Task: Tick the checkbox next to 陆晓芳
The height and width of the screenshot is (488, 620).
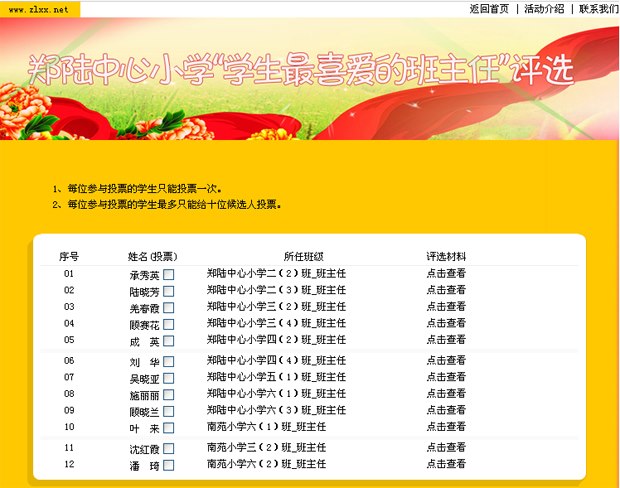Action: [x=169, y=291]
